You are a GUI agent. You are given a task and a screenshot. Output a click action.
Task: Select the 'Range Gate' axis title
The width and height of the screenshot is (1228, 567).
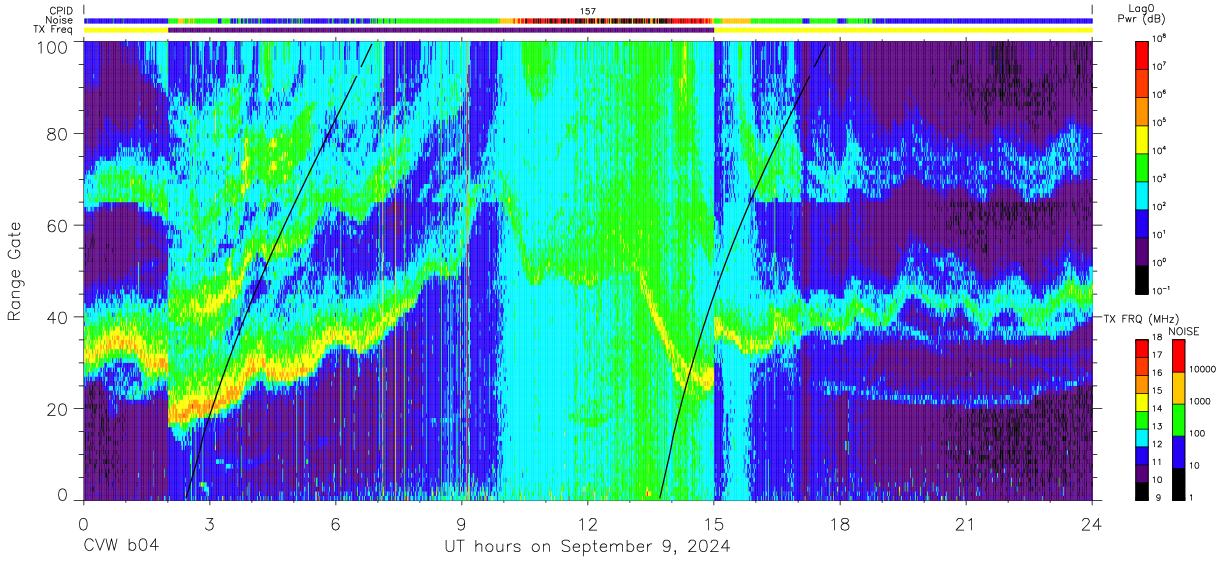click(x=15, y=271)
